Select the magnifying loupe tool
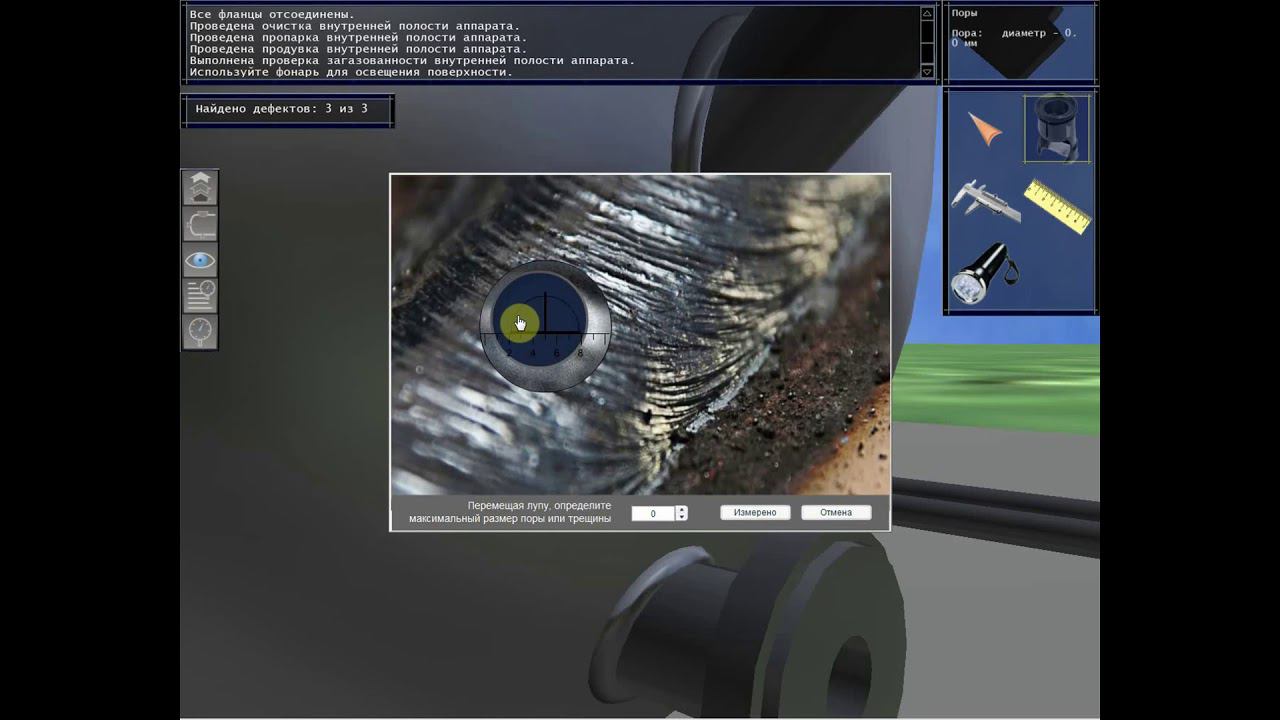The height and width of the screenshot is (720, 1280). pyautogui.click(x=1057, y=128)
